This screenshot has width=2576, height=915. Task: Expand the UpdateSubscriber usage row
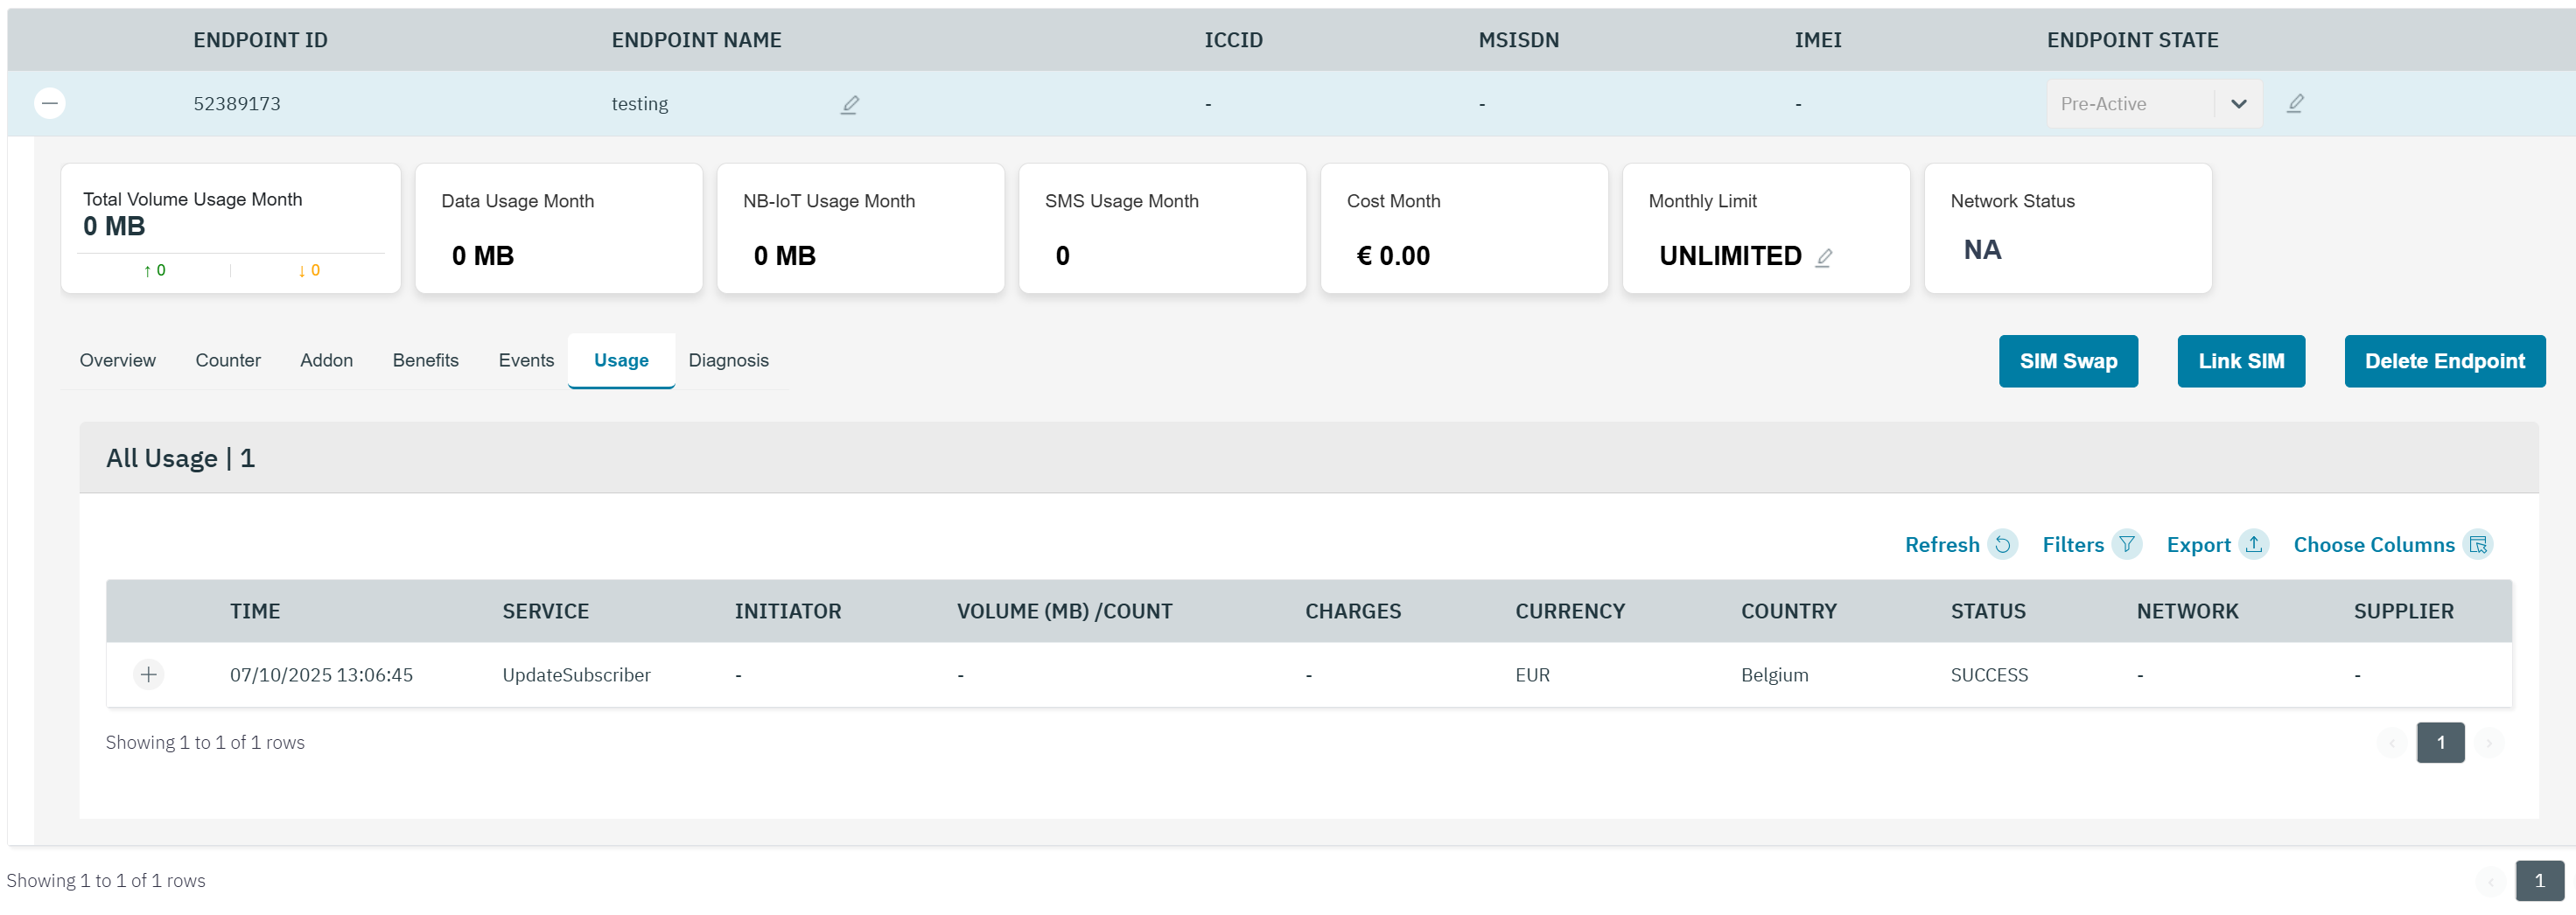tap(148, 674)
